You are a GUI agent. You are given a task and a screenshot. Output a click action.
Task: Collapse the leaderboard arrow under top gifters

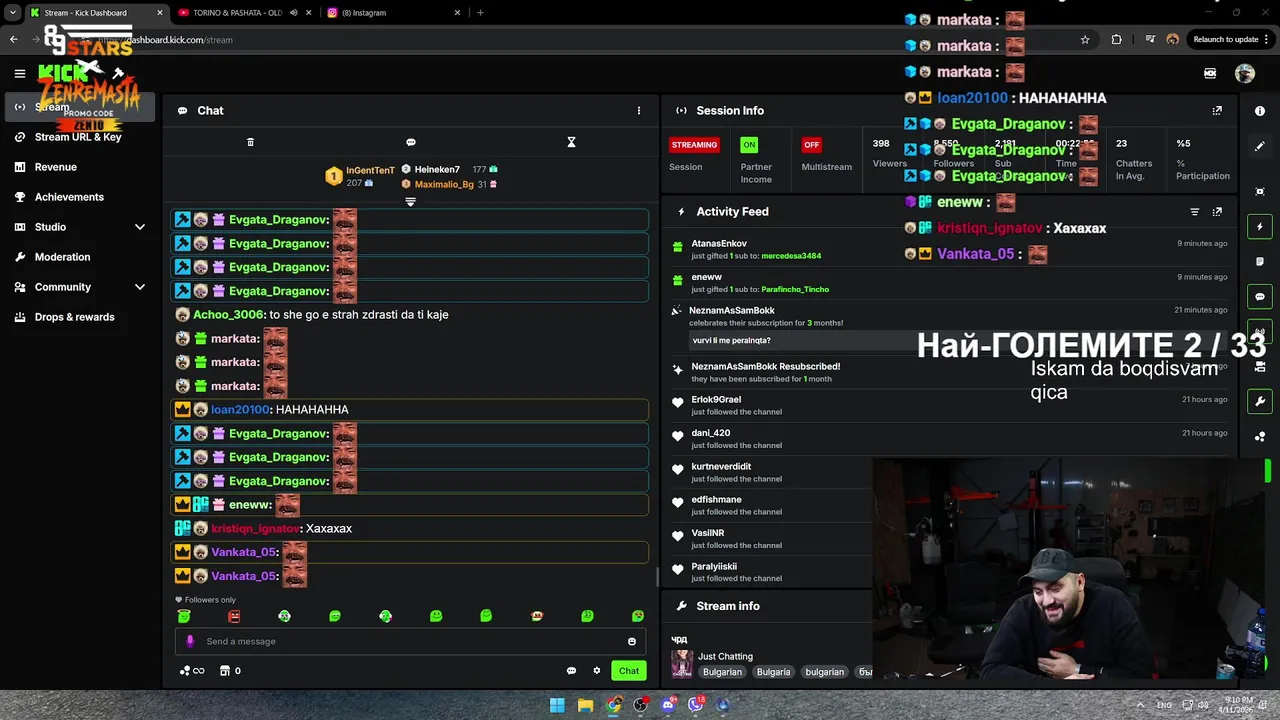point(410,202)
